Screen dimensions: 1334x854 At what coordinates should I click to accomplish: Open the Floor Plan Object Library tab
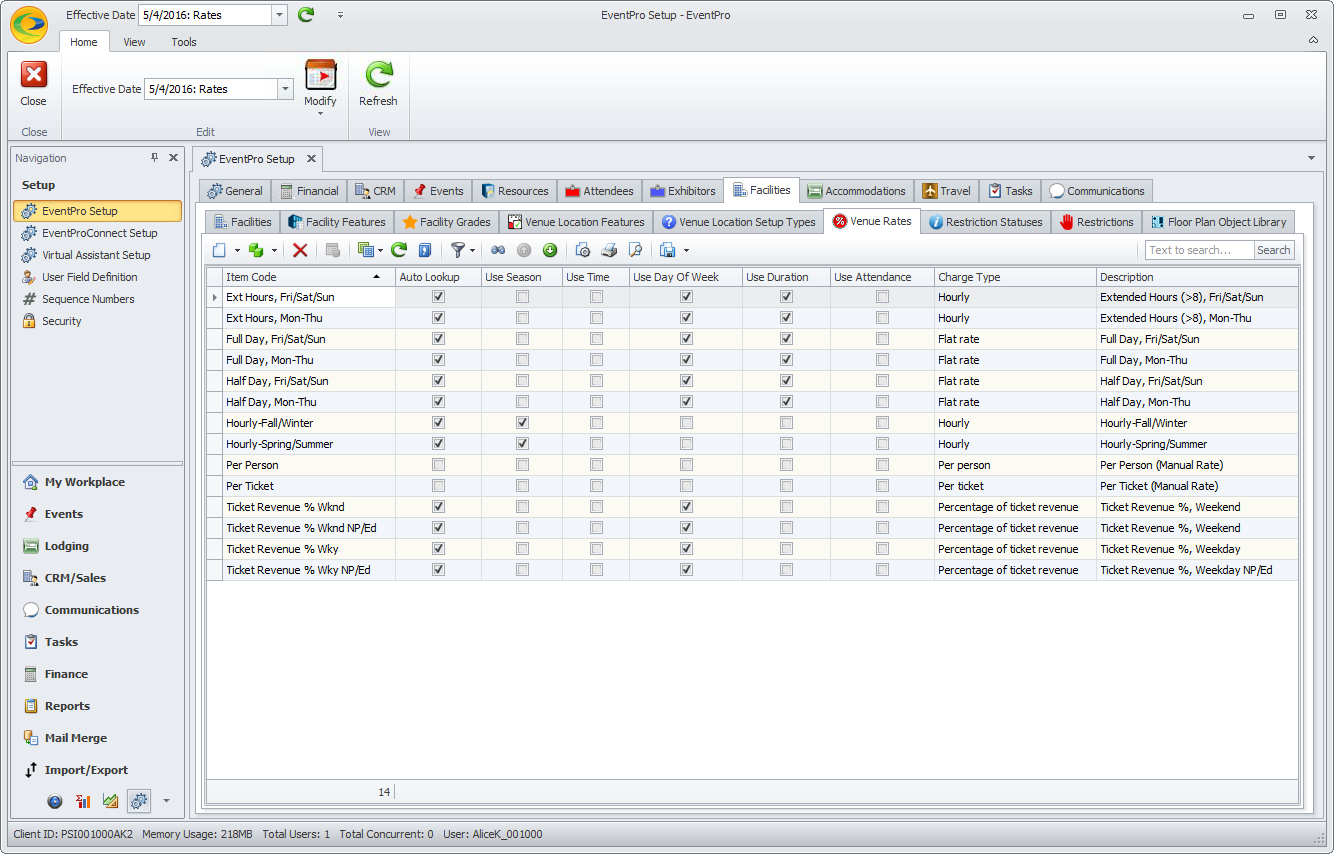(x=1218, y=222)
